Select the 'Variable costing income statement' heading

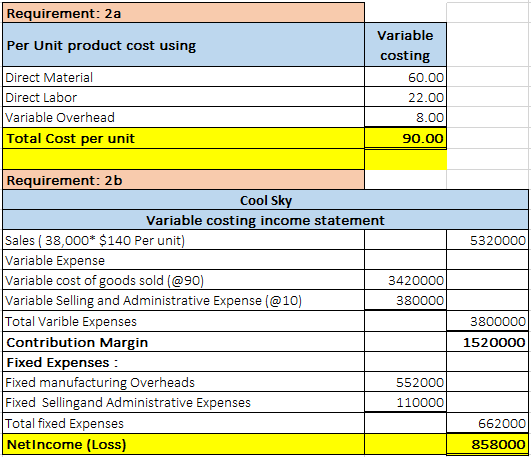[266, 220]
